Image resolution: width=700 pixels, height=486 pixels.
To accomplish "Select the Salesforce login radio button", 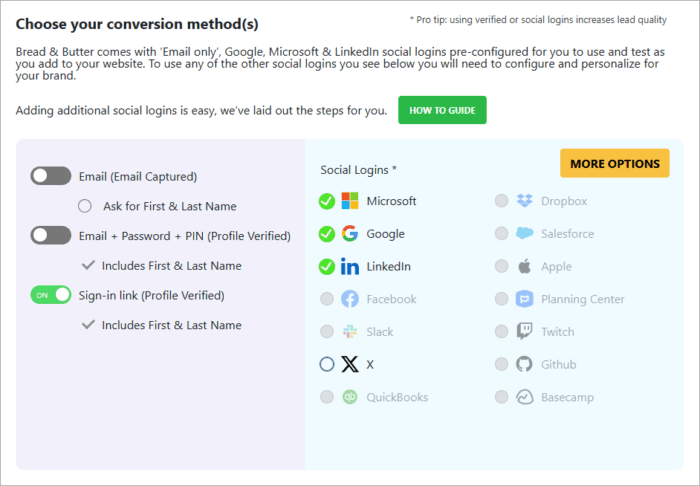I will tap(501, 234).
